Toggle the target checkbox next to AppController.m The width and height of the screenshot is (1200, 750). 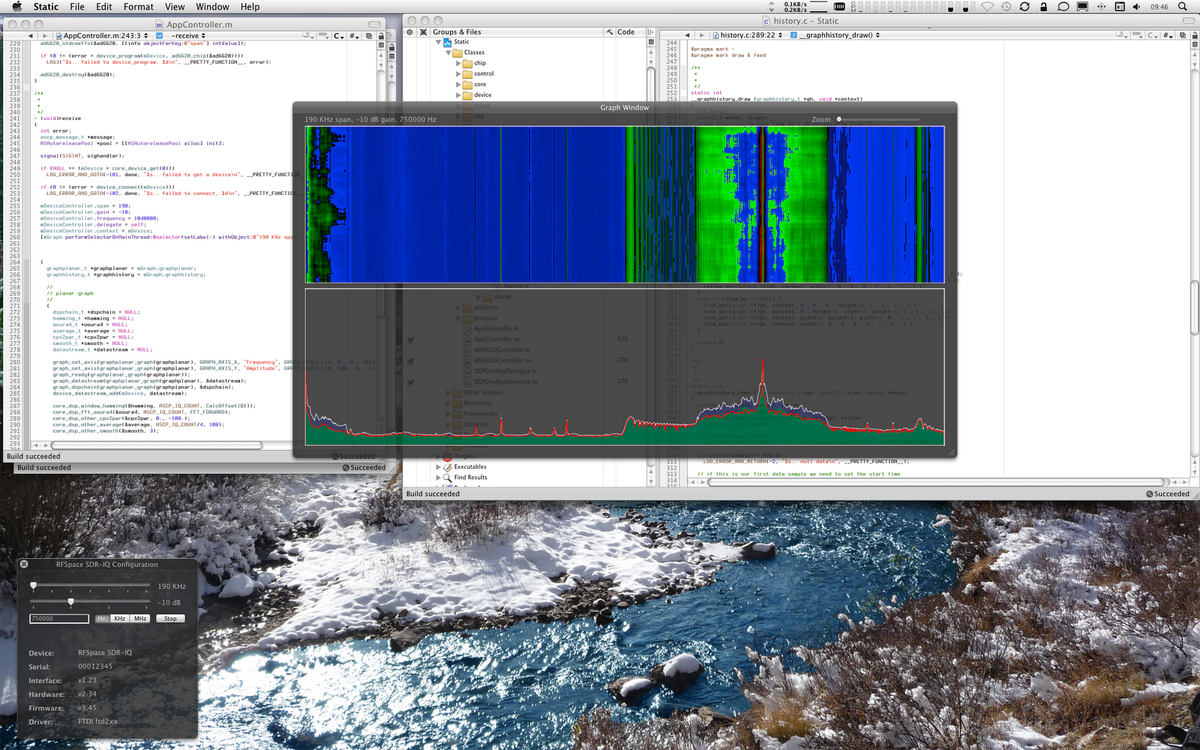click(x=410, y=340)
